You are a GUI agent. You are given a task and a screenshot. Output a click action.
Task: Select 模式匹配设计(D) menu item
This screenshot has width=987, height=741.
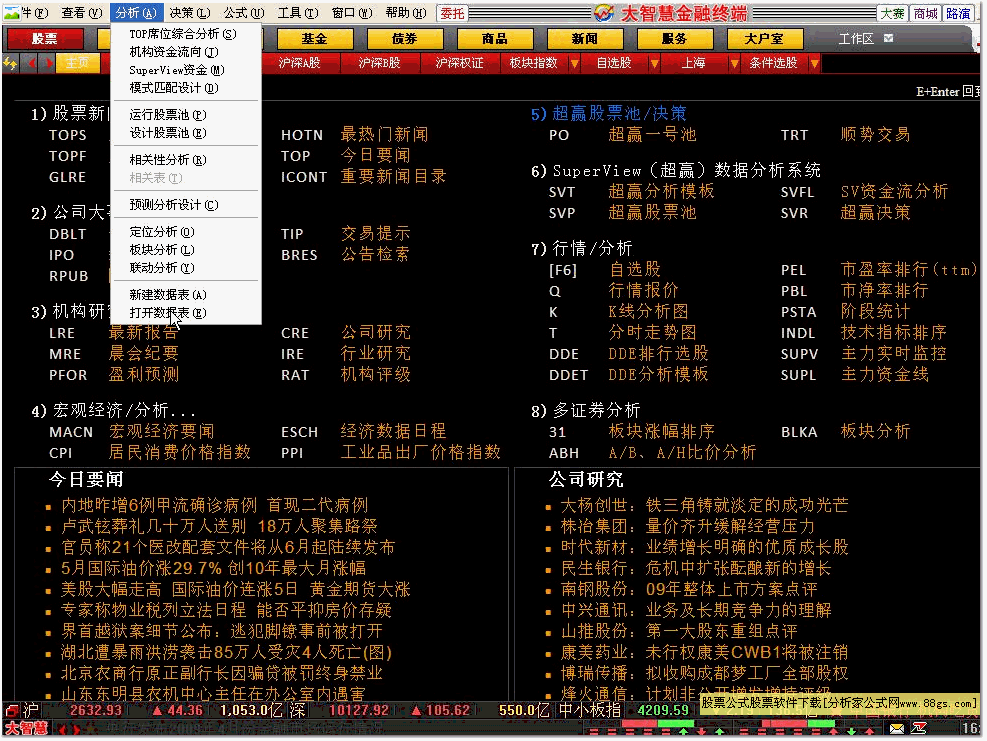(186, 88)
